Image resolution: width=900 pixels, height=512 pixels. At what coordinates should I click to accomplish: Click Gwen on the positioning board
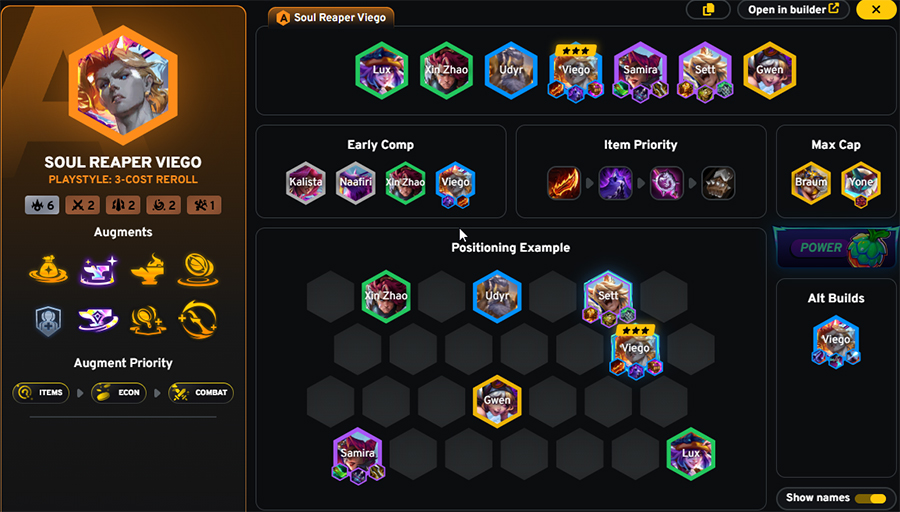tap(497, 401)
